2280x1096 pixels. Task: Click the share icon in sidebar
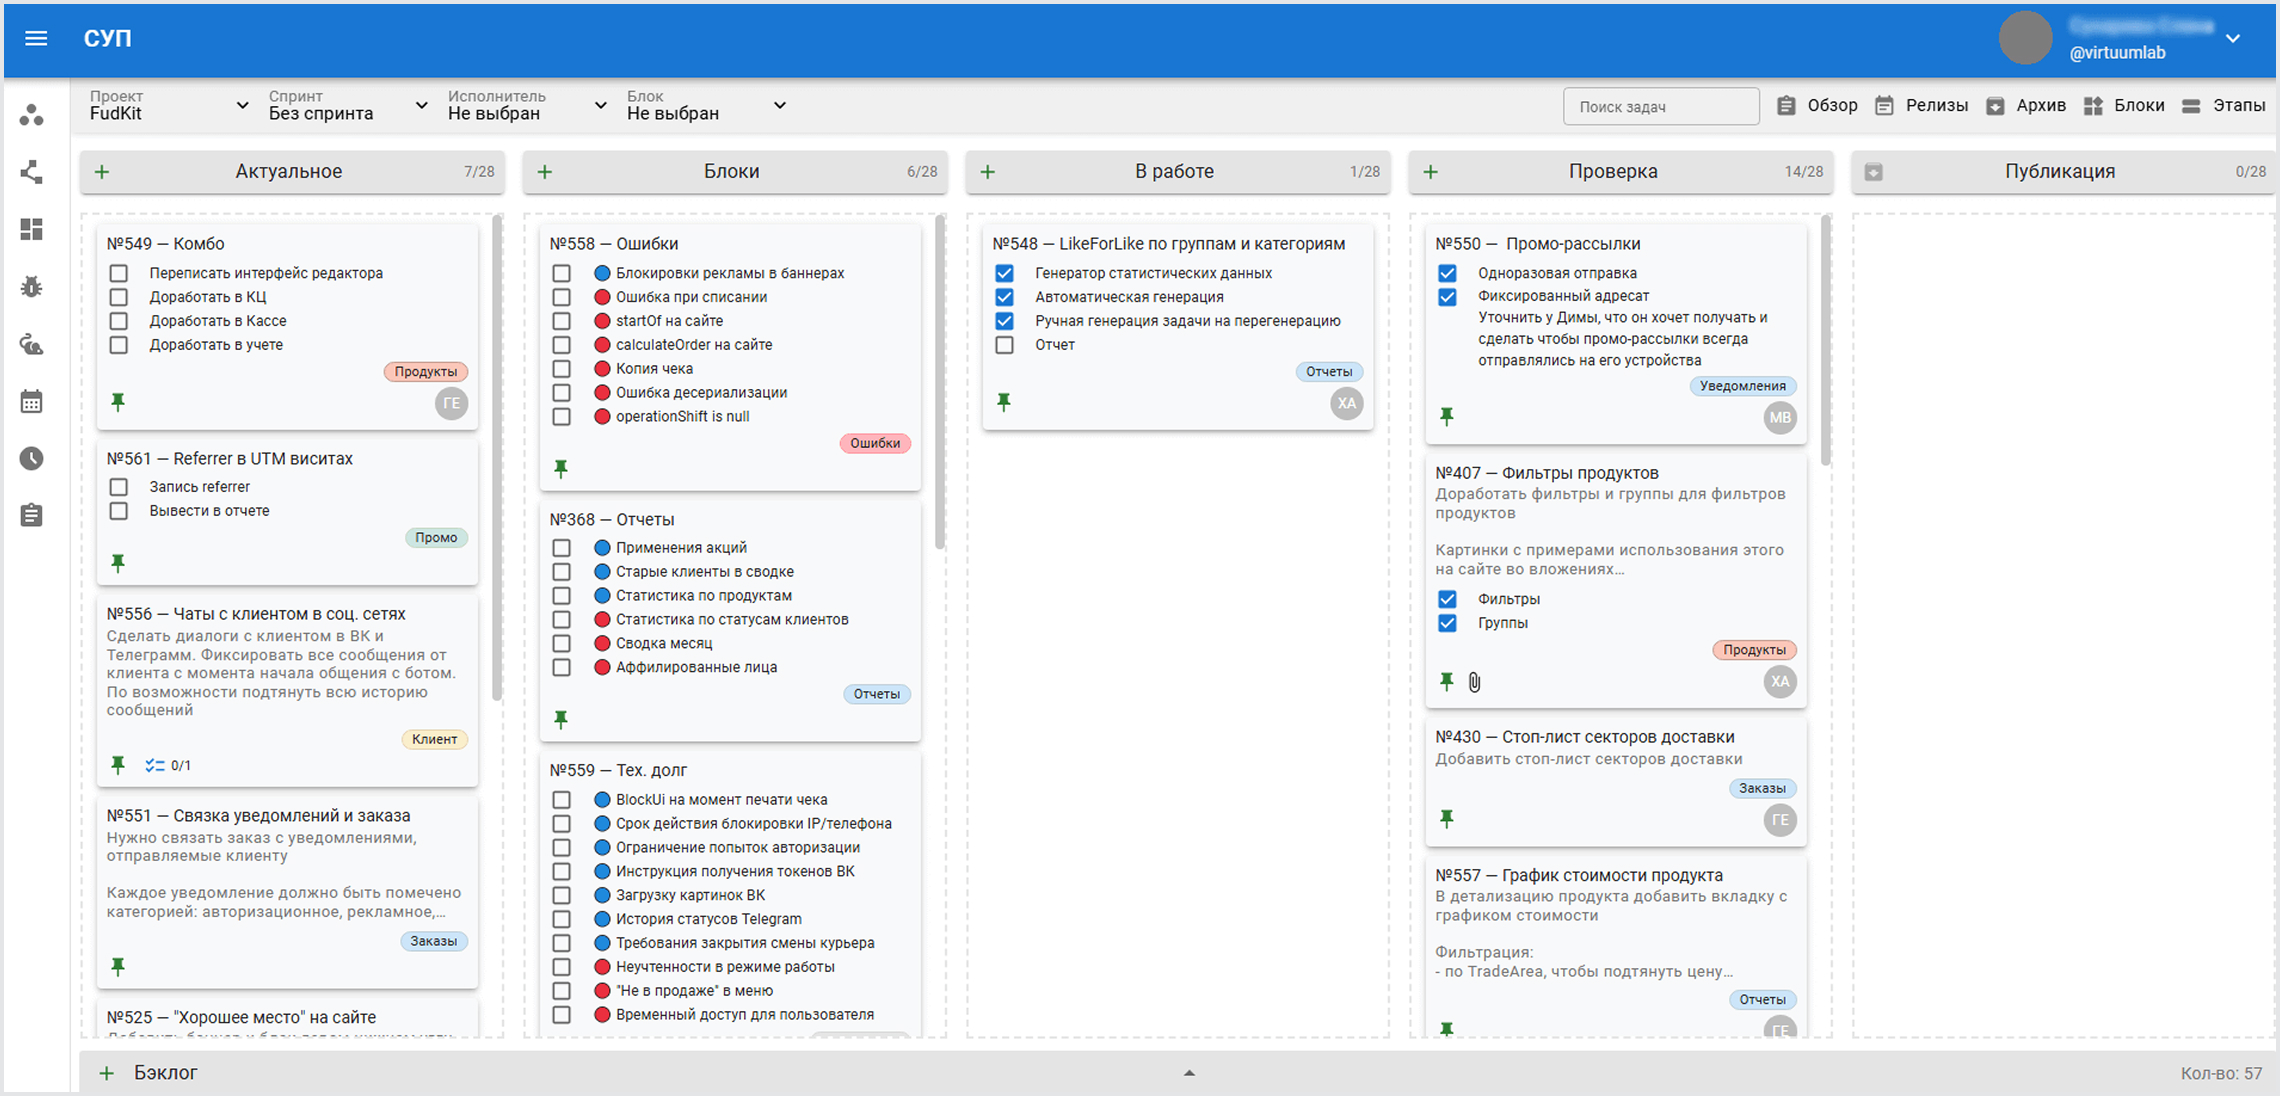pyautogui.click(x=32, y=172)
